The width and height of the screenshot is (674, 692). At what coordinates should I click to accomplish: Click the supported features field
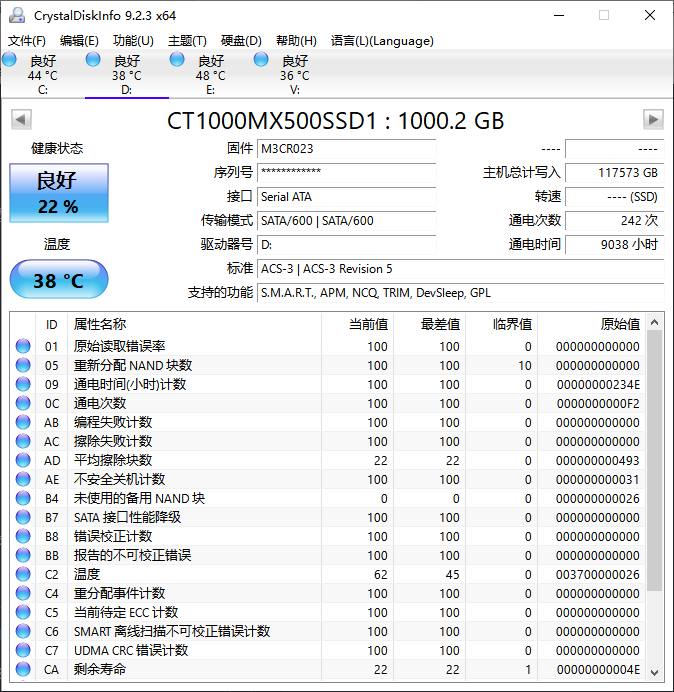coord(461,293)
